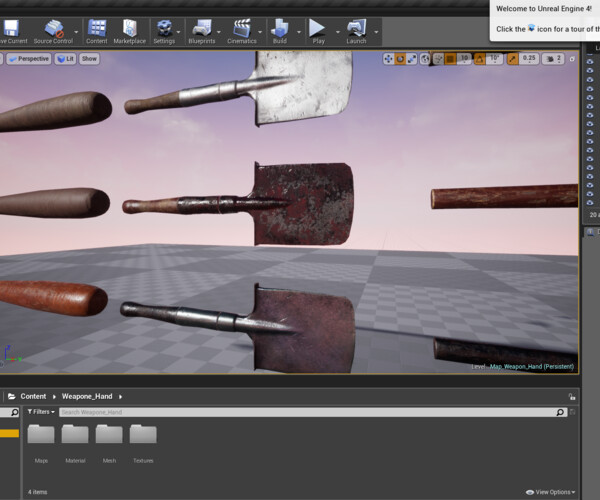Viewport: 600px width, 500px height.
Task: Select the Translate transform tool
Action: 388,59
